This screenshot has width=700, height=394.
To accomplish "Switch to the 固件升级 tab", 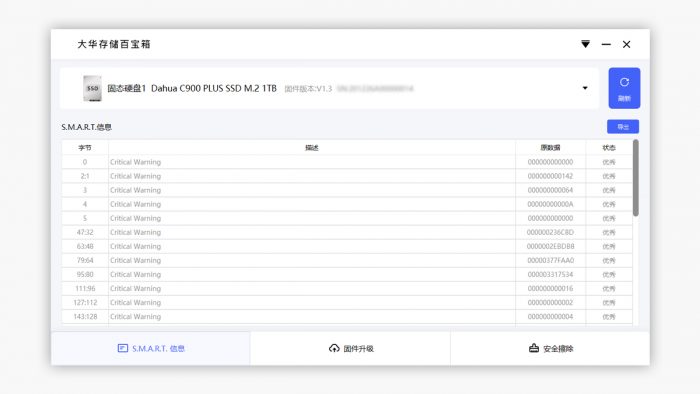I will (350, 348).
